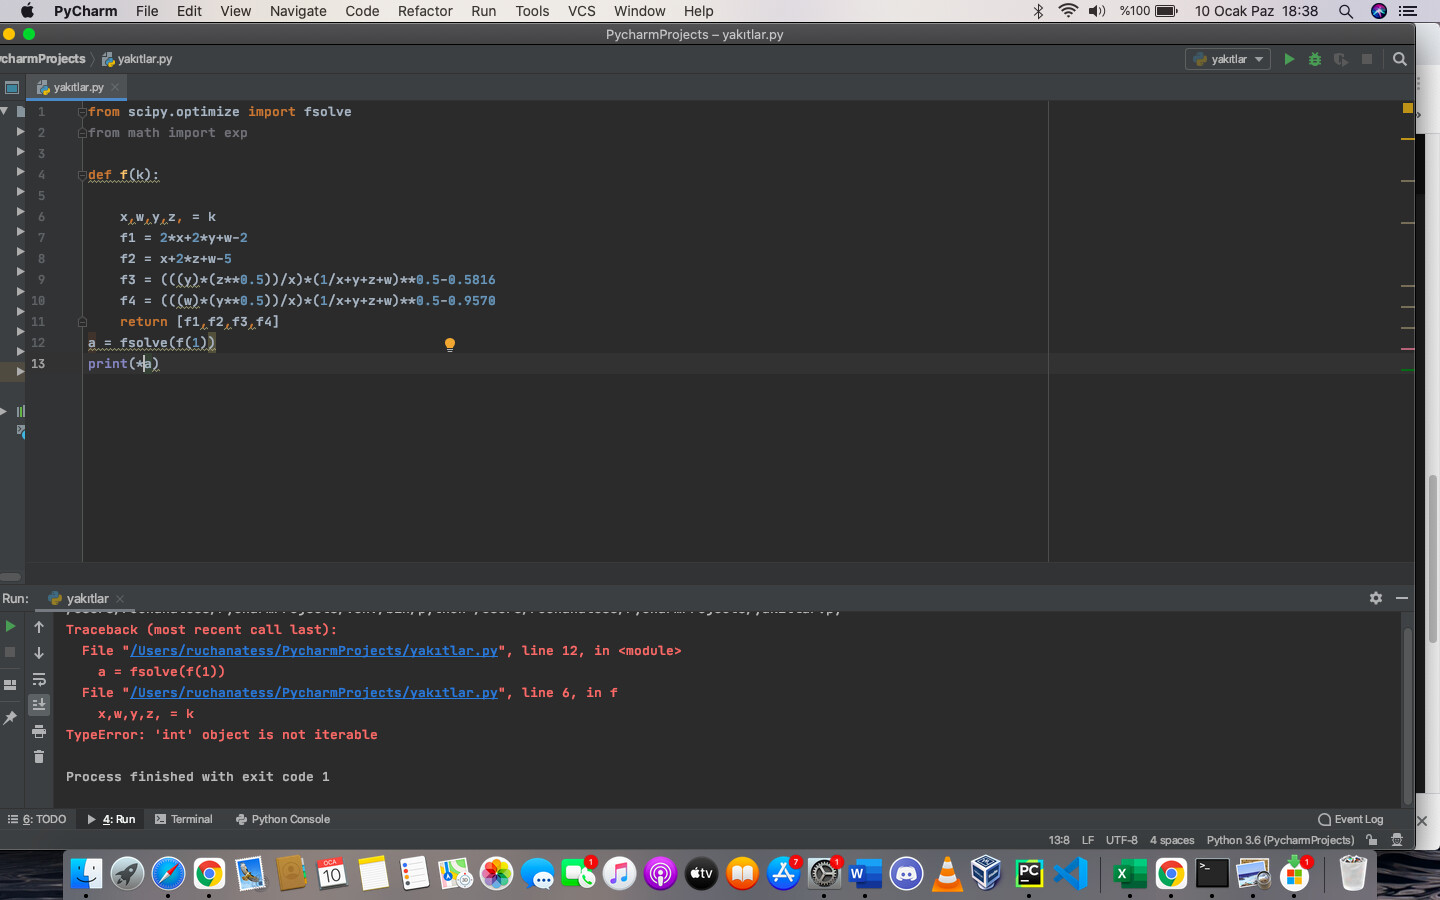The width and height of the screenshot is (1440, 900).
Task: Rerun program in the Run panel
Action: point(10,626)
